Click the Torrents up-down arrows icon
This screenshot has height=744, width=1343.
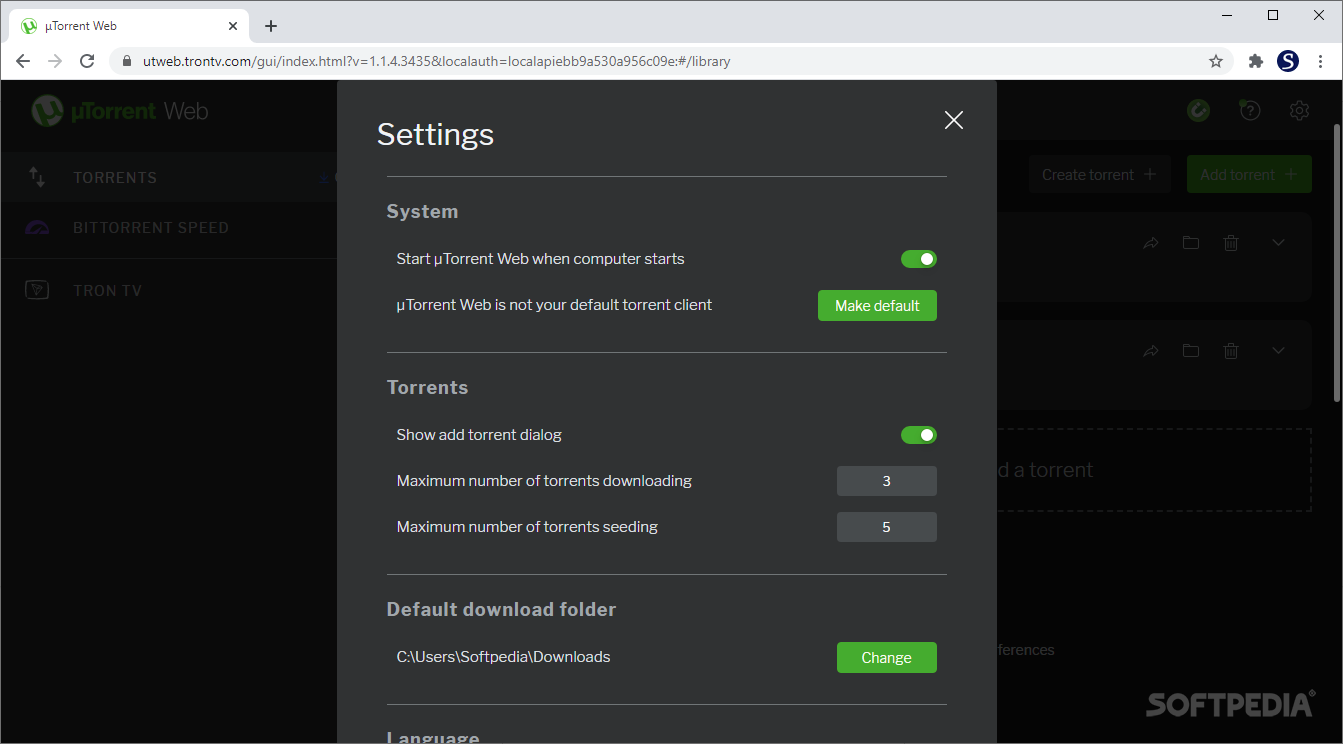[37, 178]
